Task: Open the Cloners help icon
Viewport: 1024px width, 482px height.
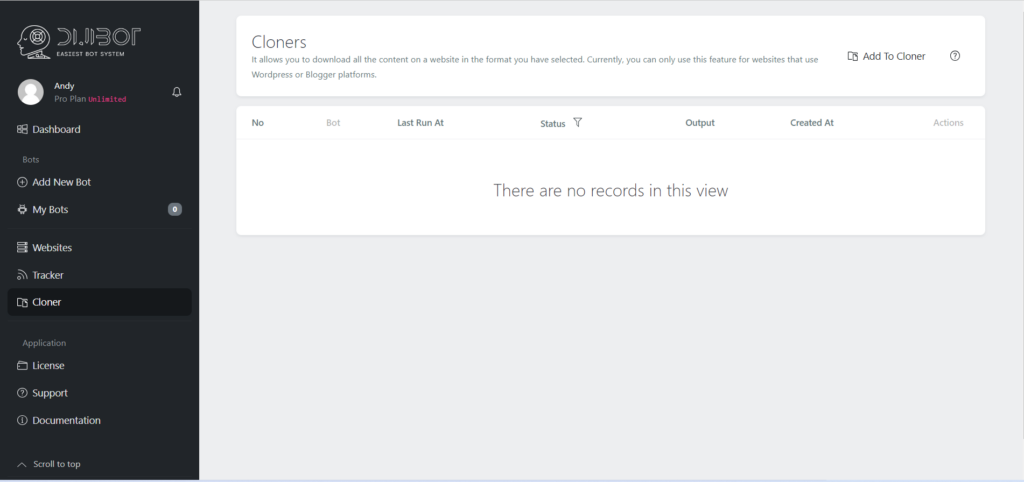Action: click(x=955, y=56)
